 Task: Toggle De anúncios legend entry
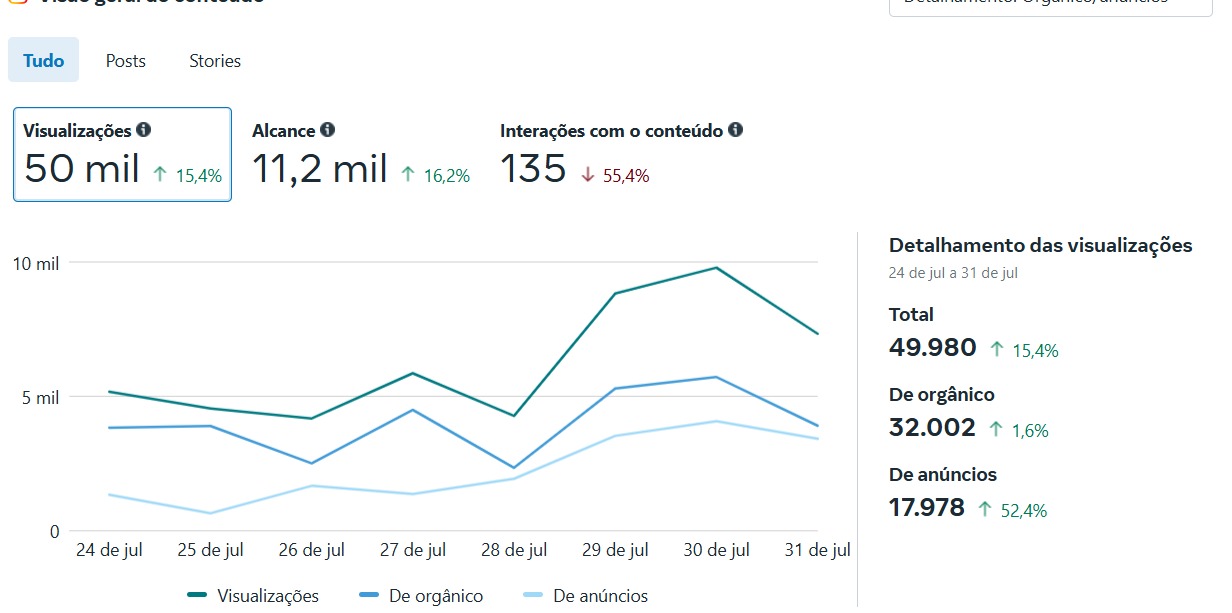tap(586, 596)
